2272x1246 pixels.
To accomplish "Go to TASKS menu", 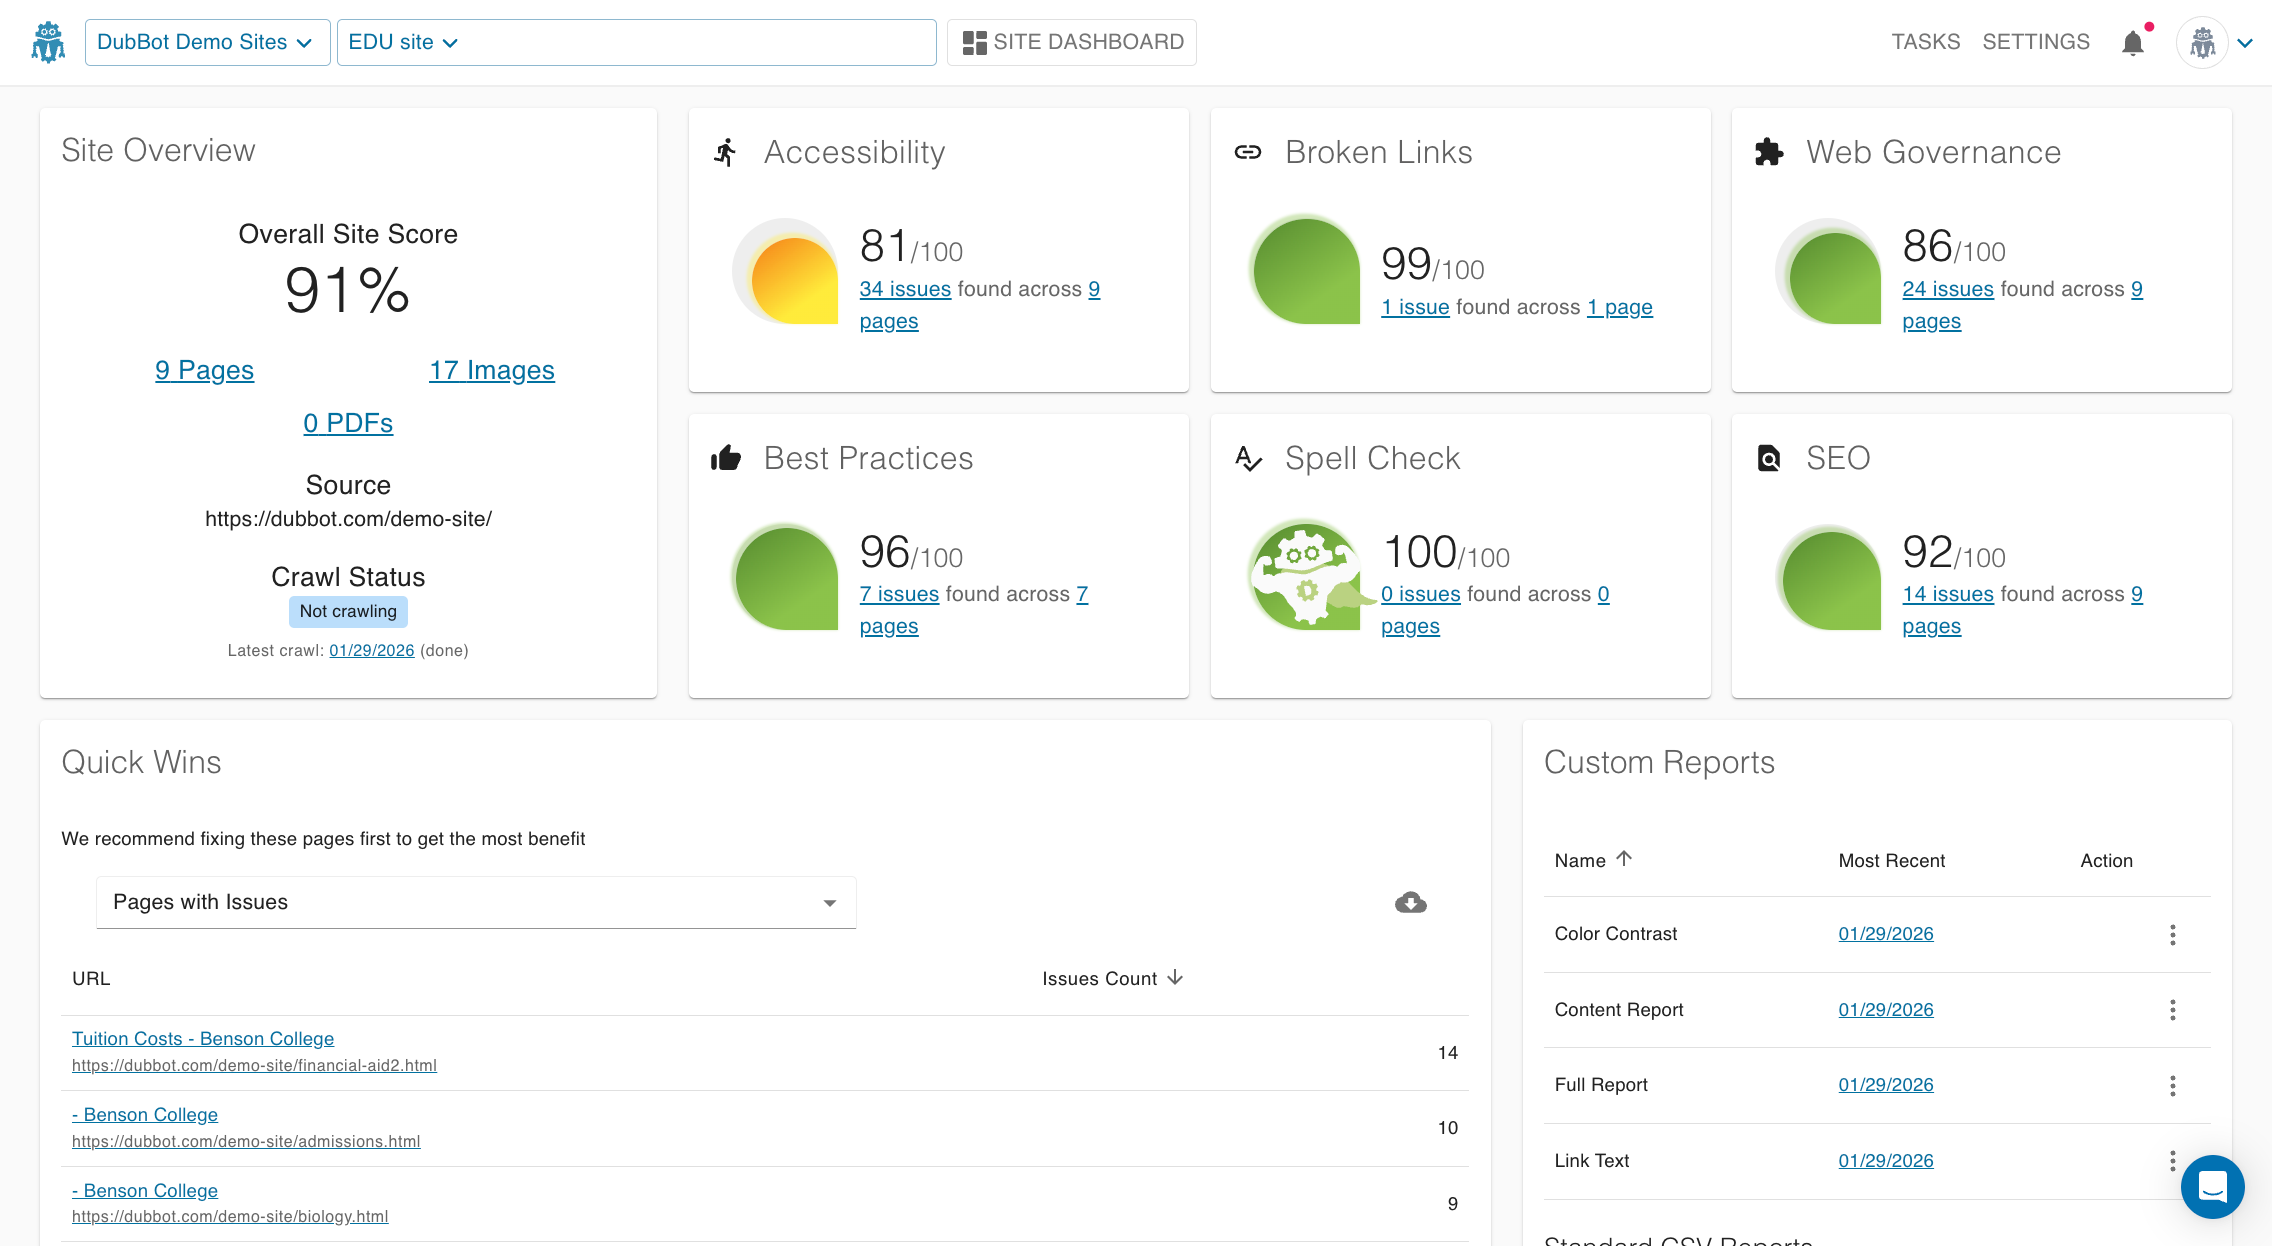I will click(1925, 42).
